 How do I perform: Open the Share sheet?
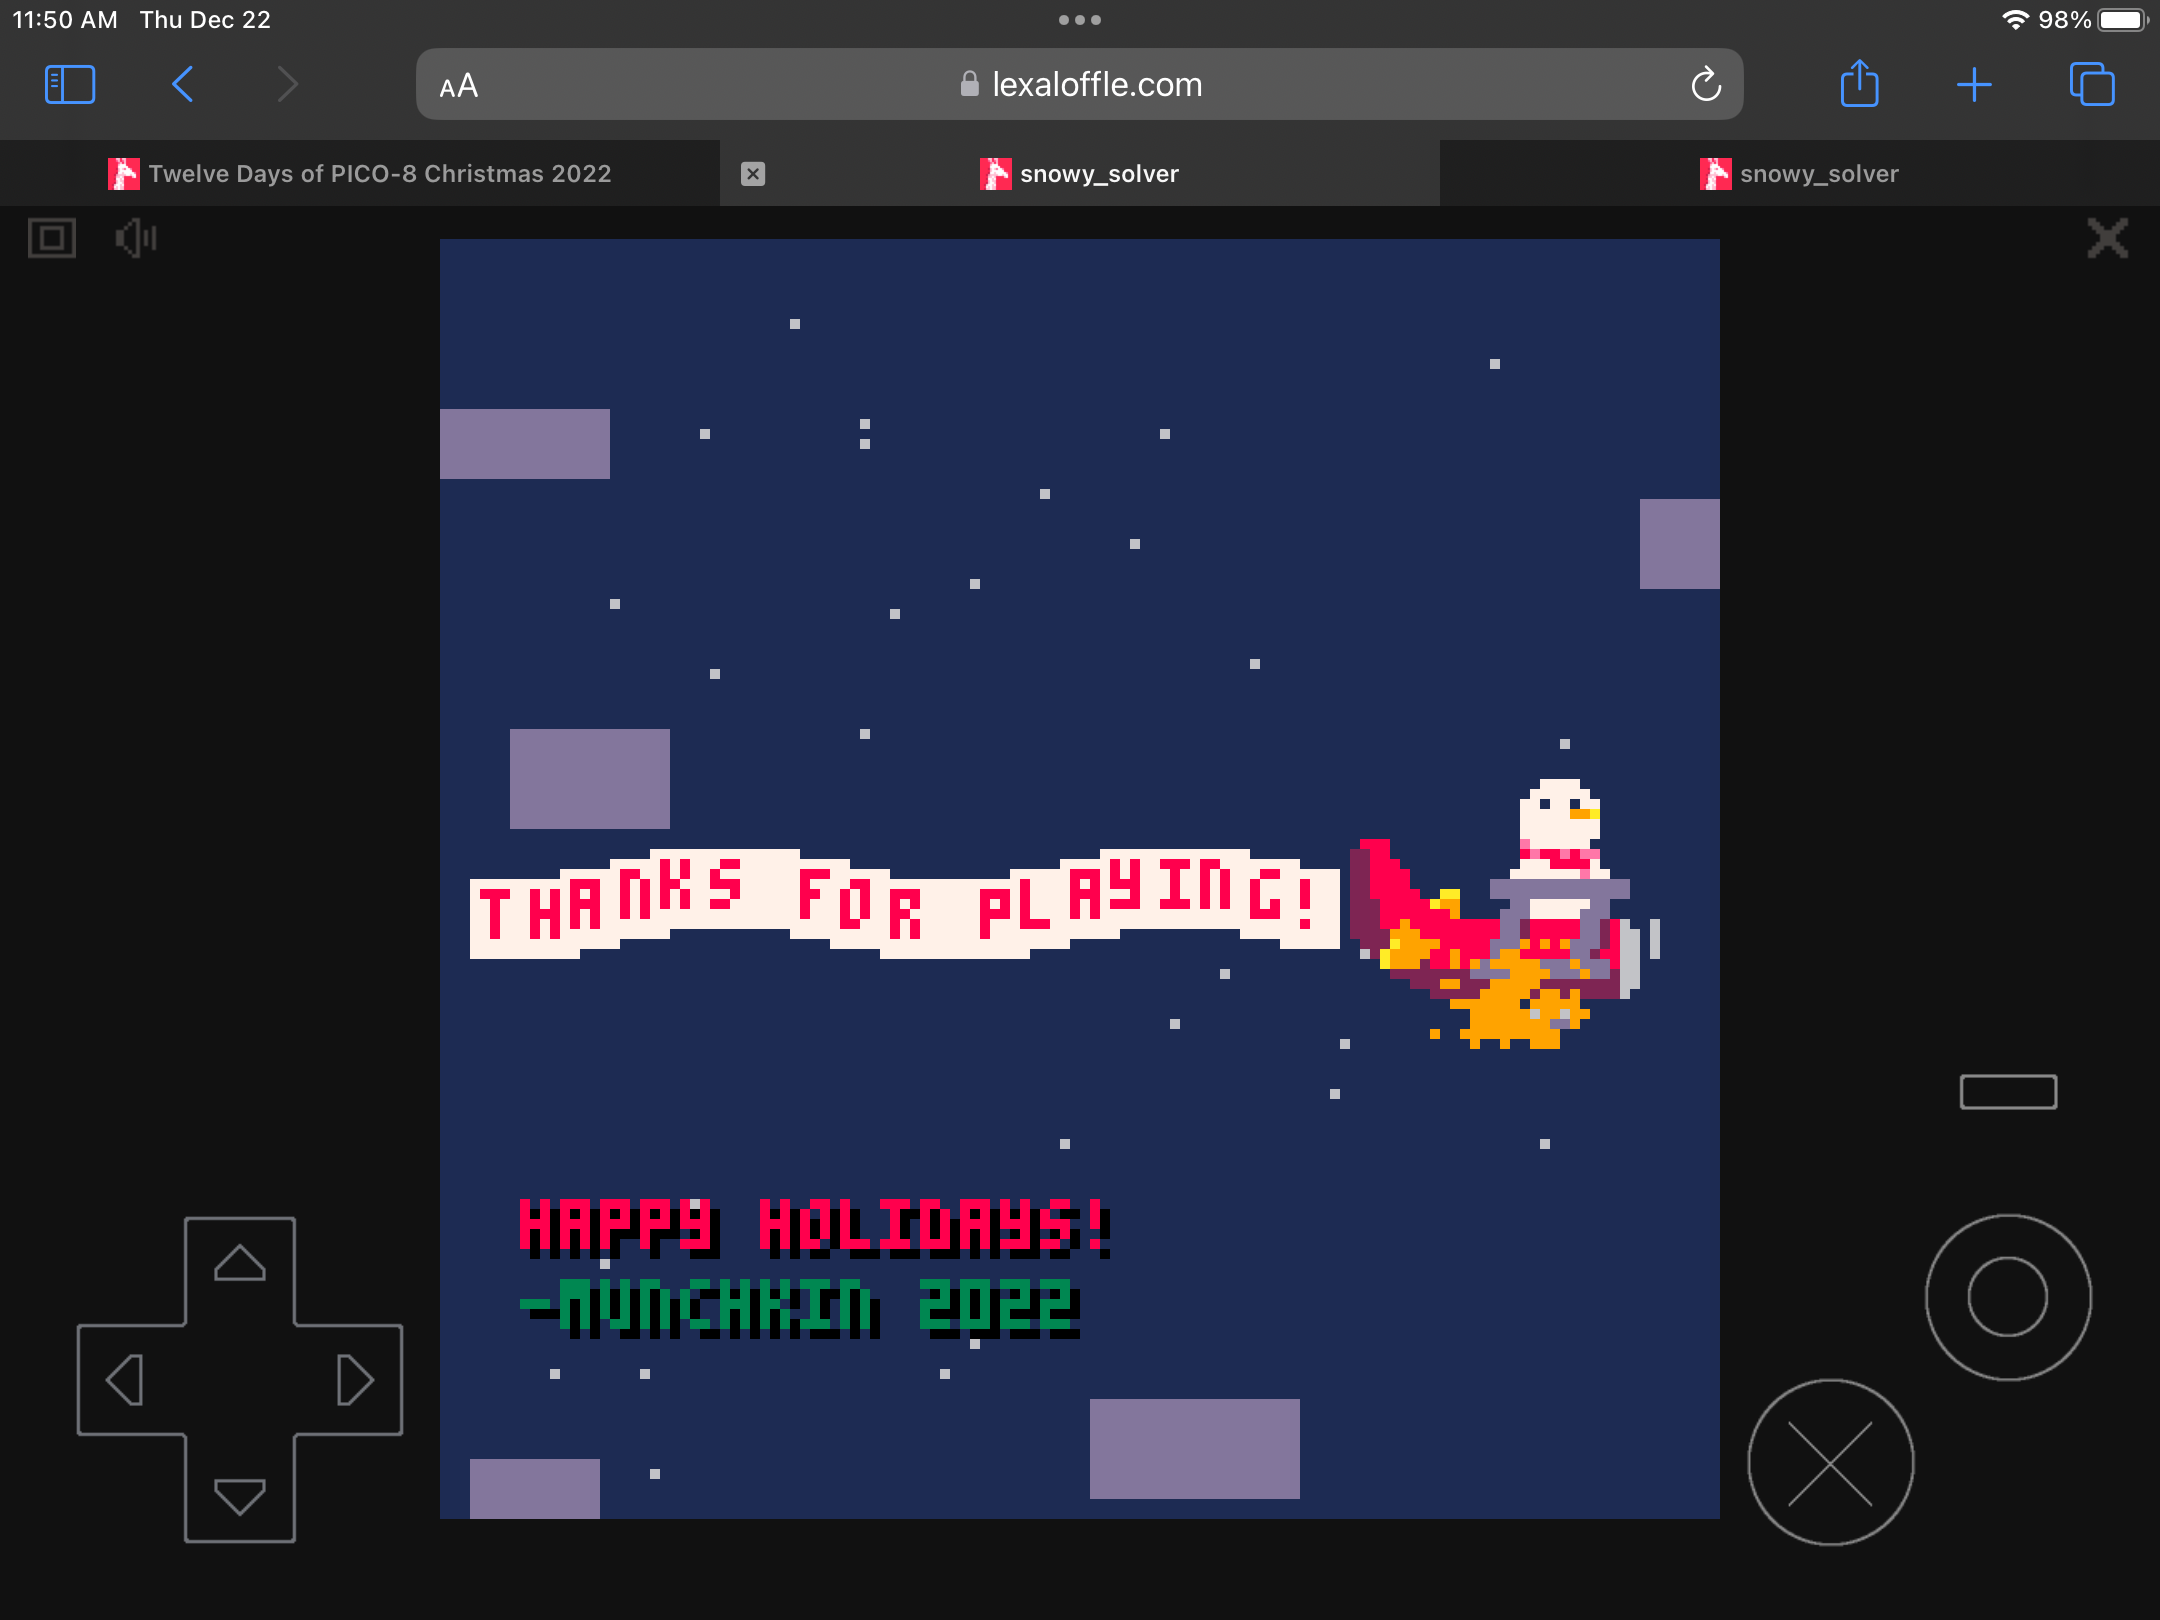(1860, 83)
